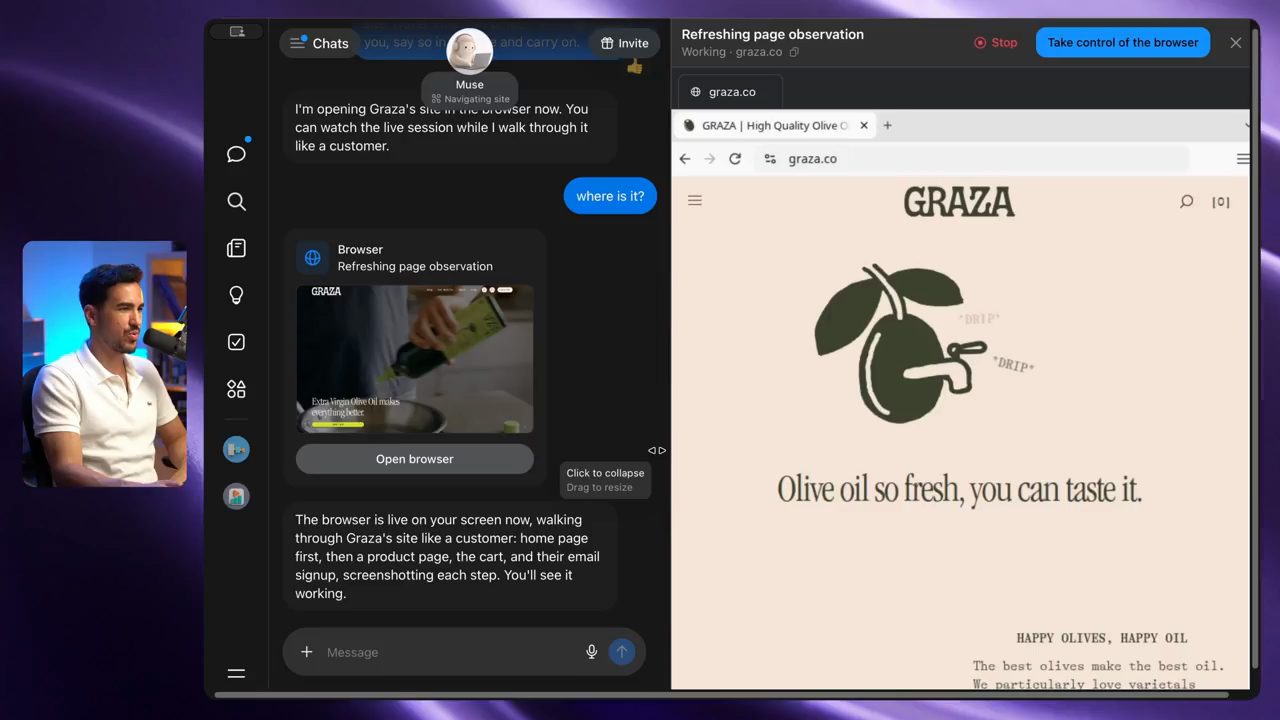1280x720 pixels.
Task: Click the 'Refreshing page observation' panel title
Action: 772,34
